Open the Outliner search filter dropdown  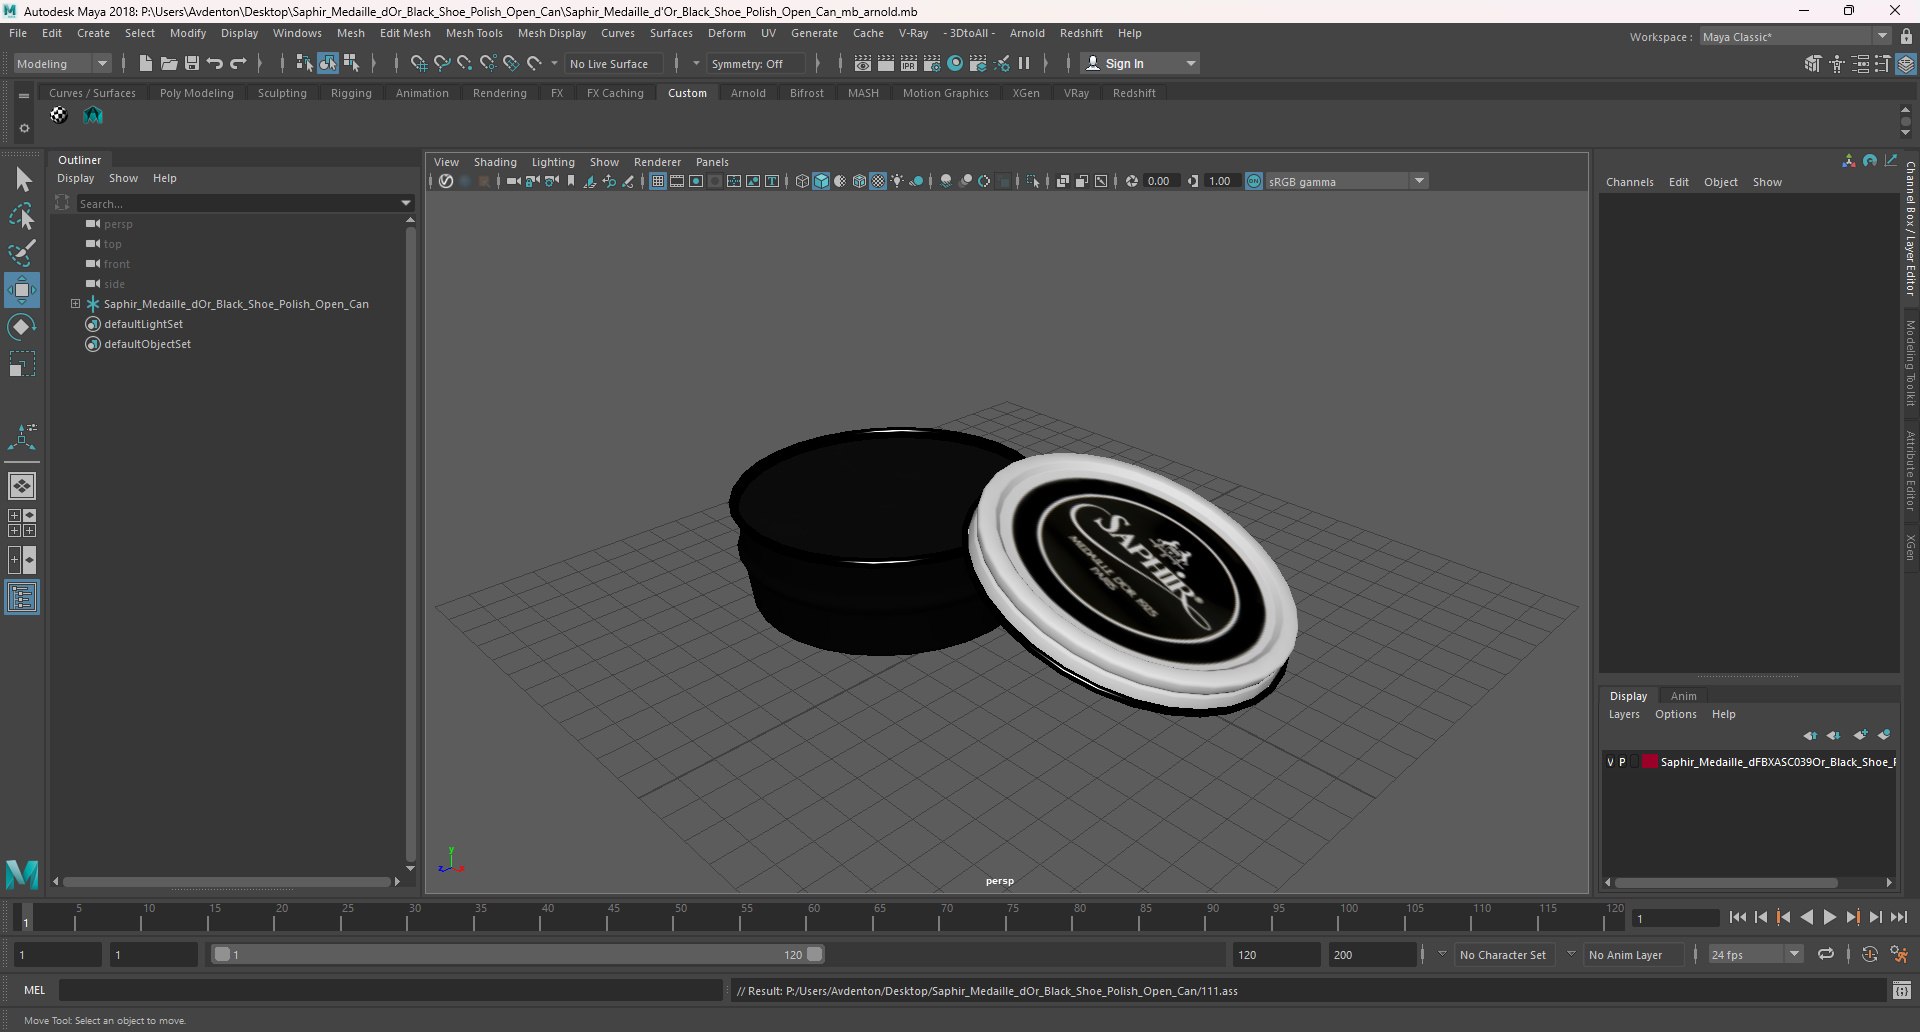coord(406,203)
